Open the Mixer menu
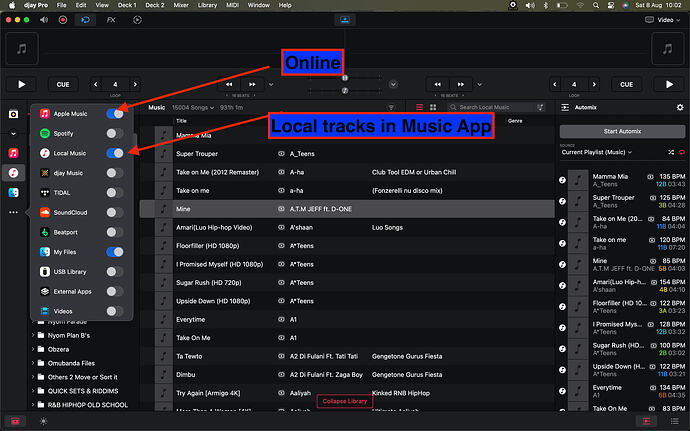Screen dimensions: 690x431 click(x=181, y=5)
